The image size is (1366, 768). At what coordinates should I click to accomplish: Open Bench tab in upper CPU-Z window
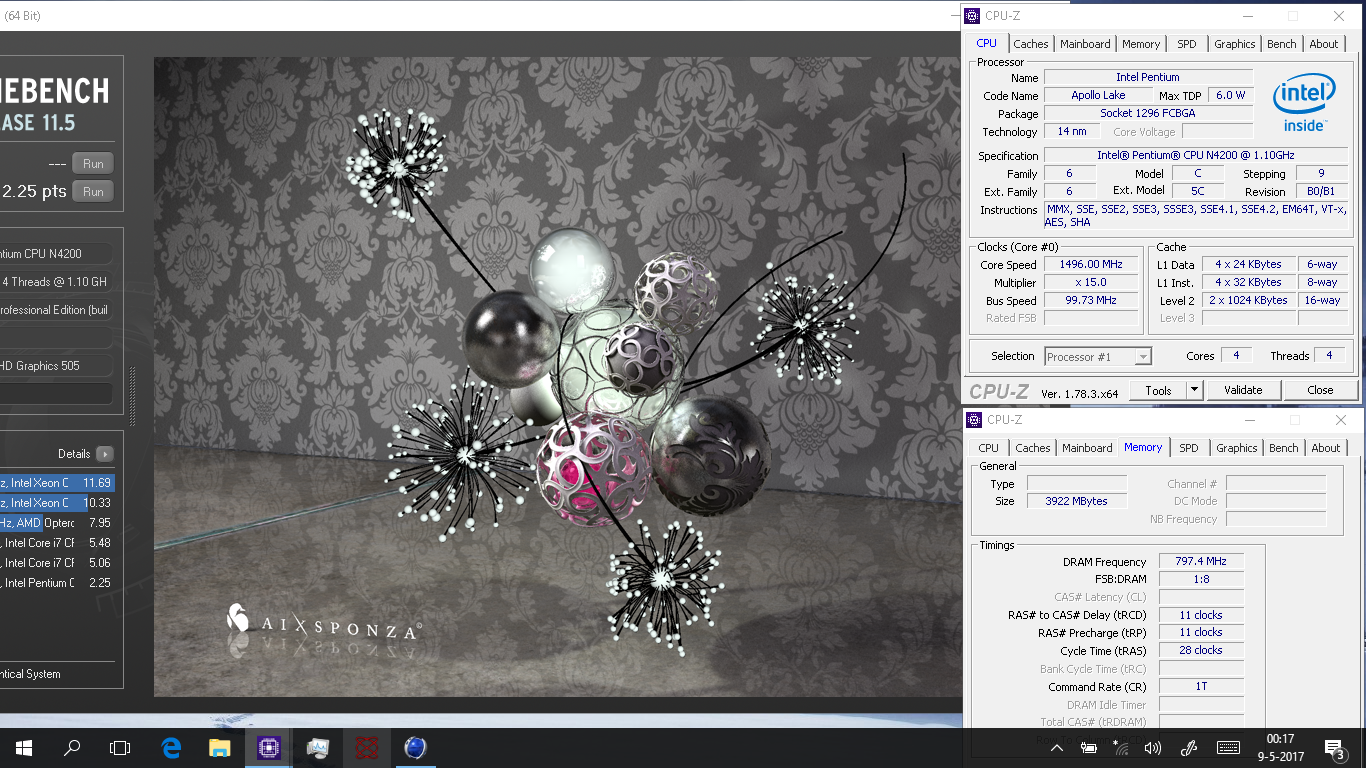pos(1282,44)
